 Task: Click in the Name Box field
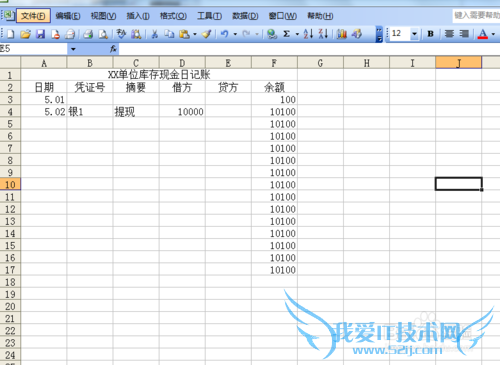point(33,49)
